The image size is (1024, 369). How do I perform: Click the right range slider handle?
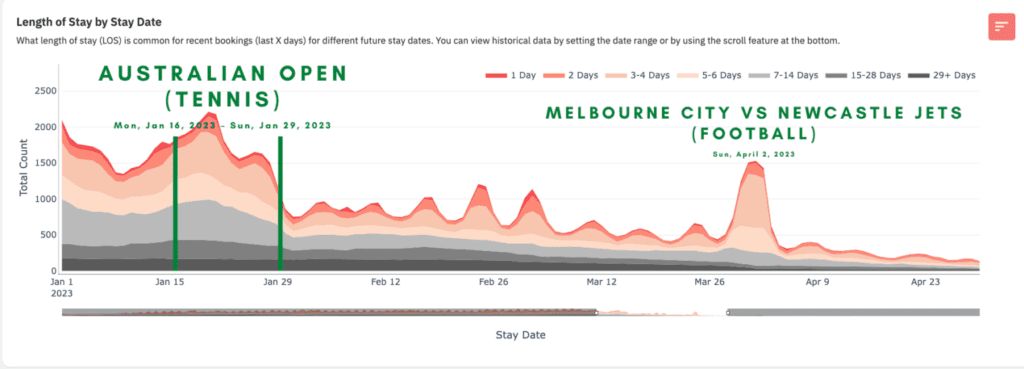[x=728, y=313]
